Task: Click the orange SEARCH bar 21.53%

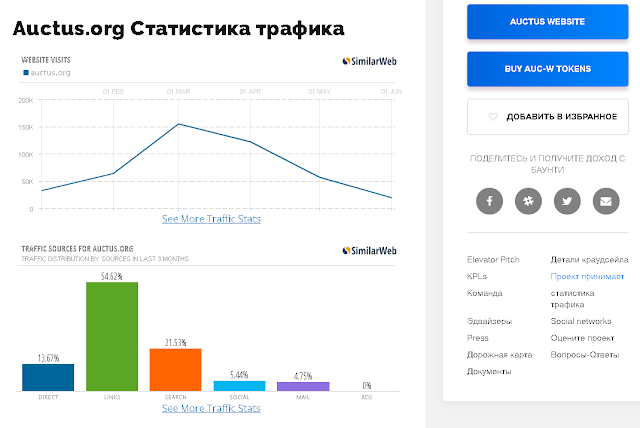Action: 176,370
